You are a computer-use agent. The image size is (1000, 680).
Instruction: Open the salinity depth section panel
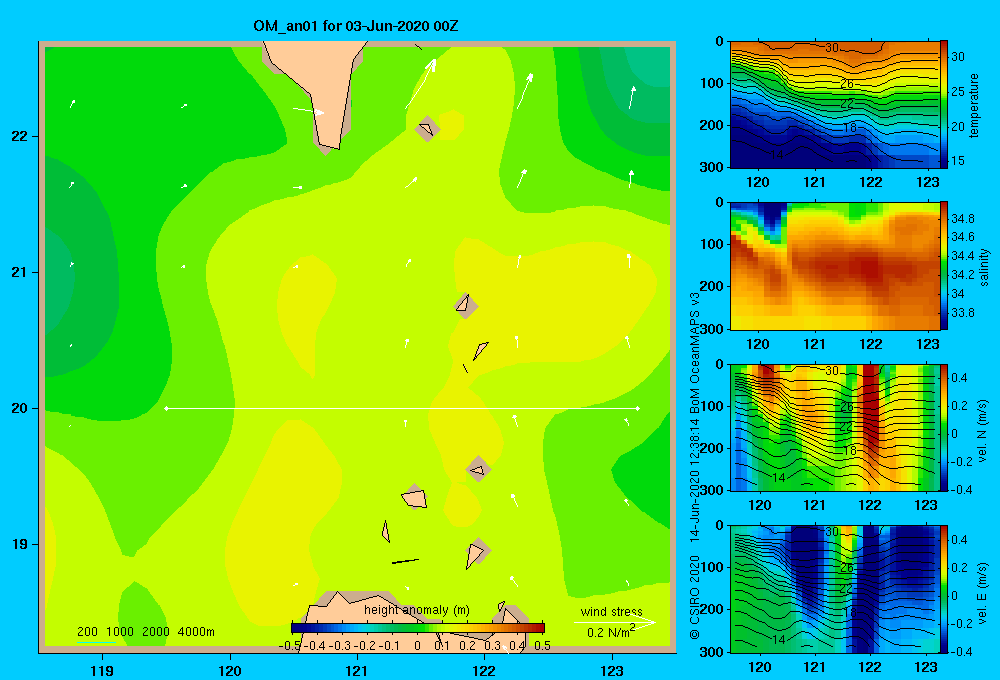(x=834, y=266)
